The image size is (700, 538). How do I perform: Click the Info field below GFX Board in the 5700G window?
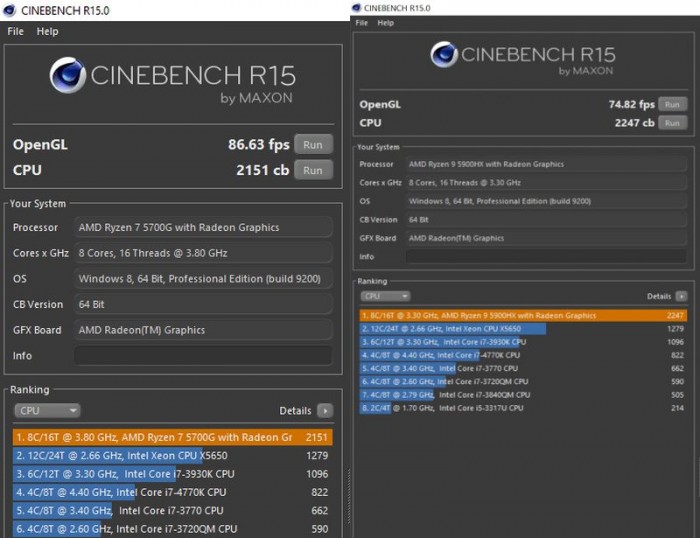click(203, 356)
